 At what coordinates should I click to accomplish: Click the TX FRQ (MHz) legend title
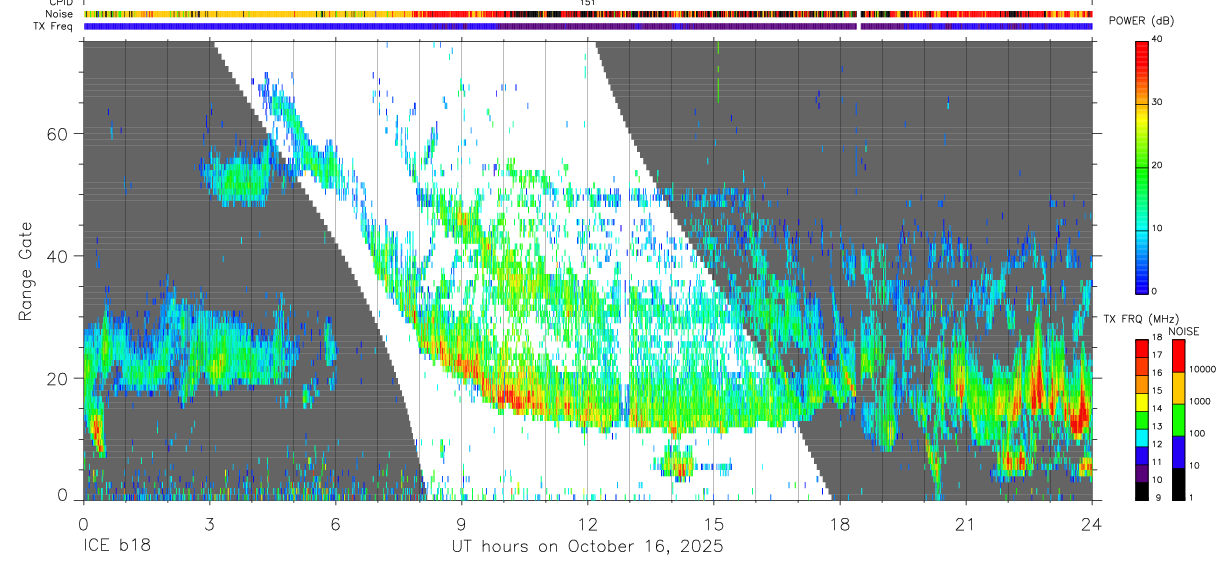pos(1140,318)
